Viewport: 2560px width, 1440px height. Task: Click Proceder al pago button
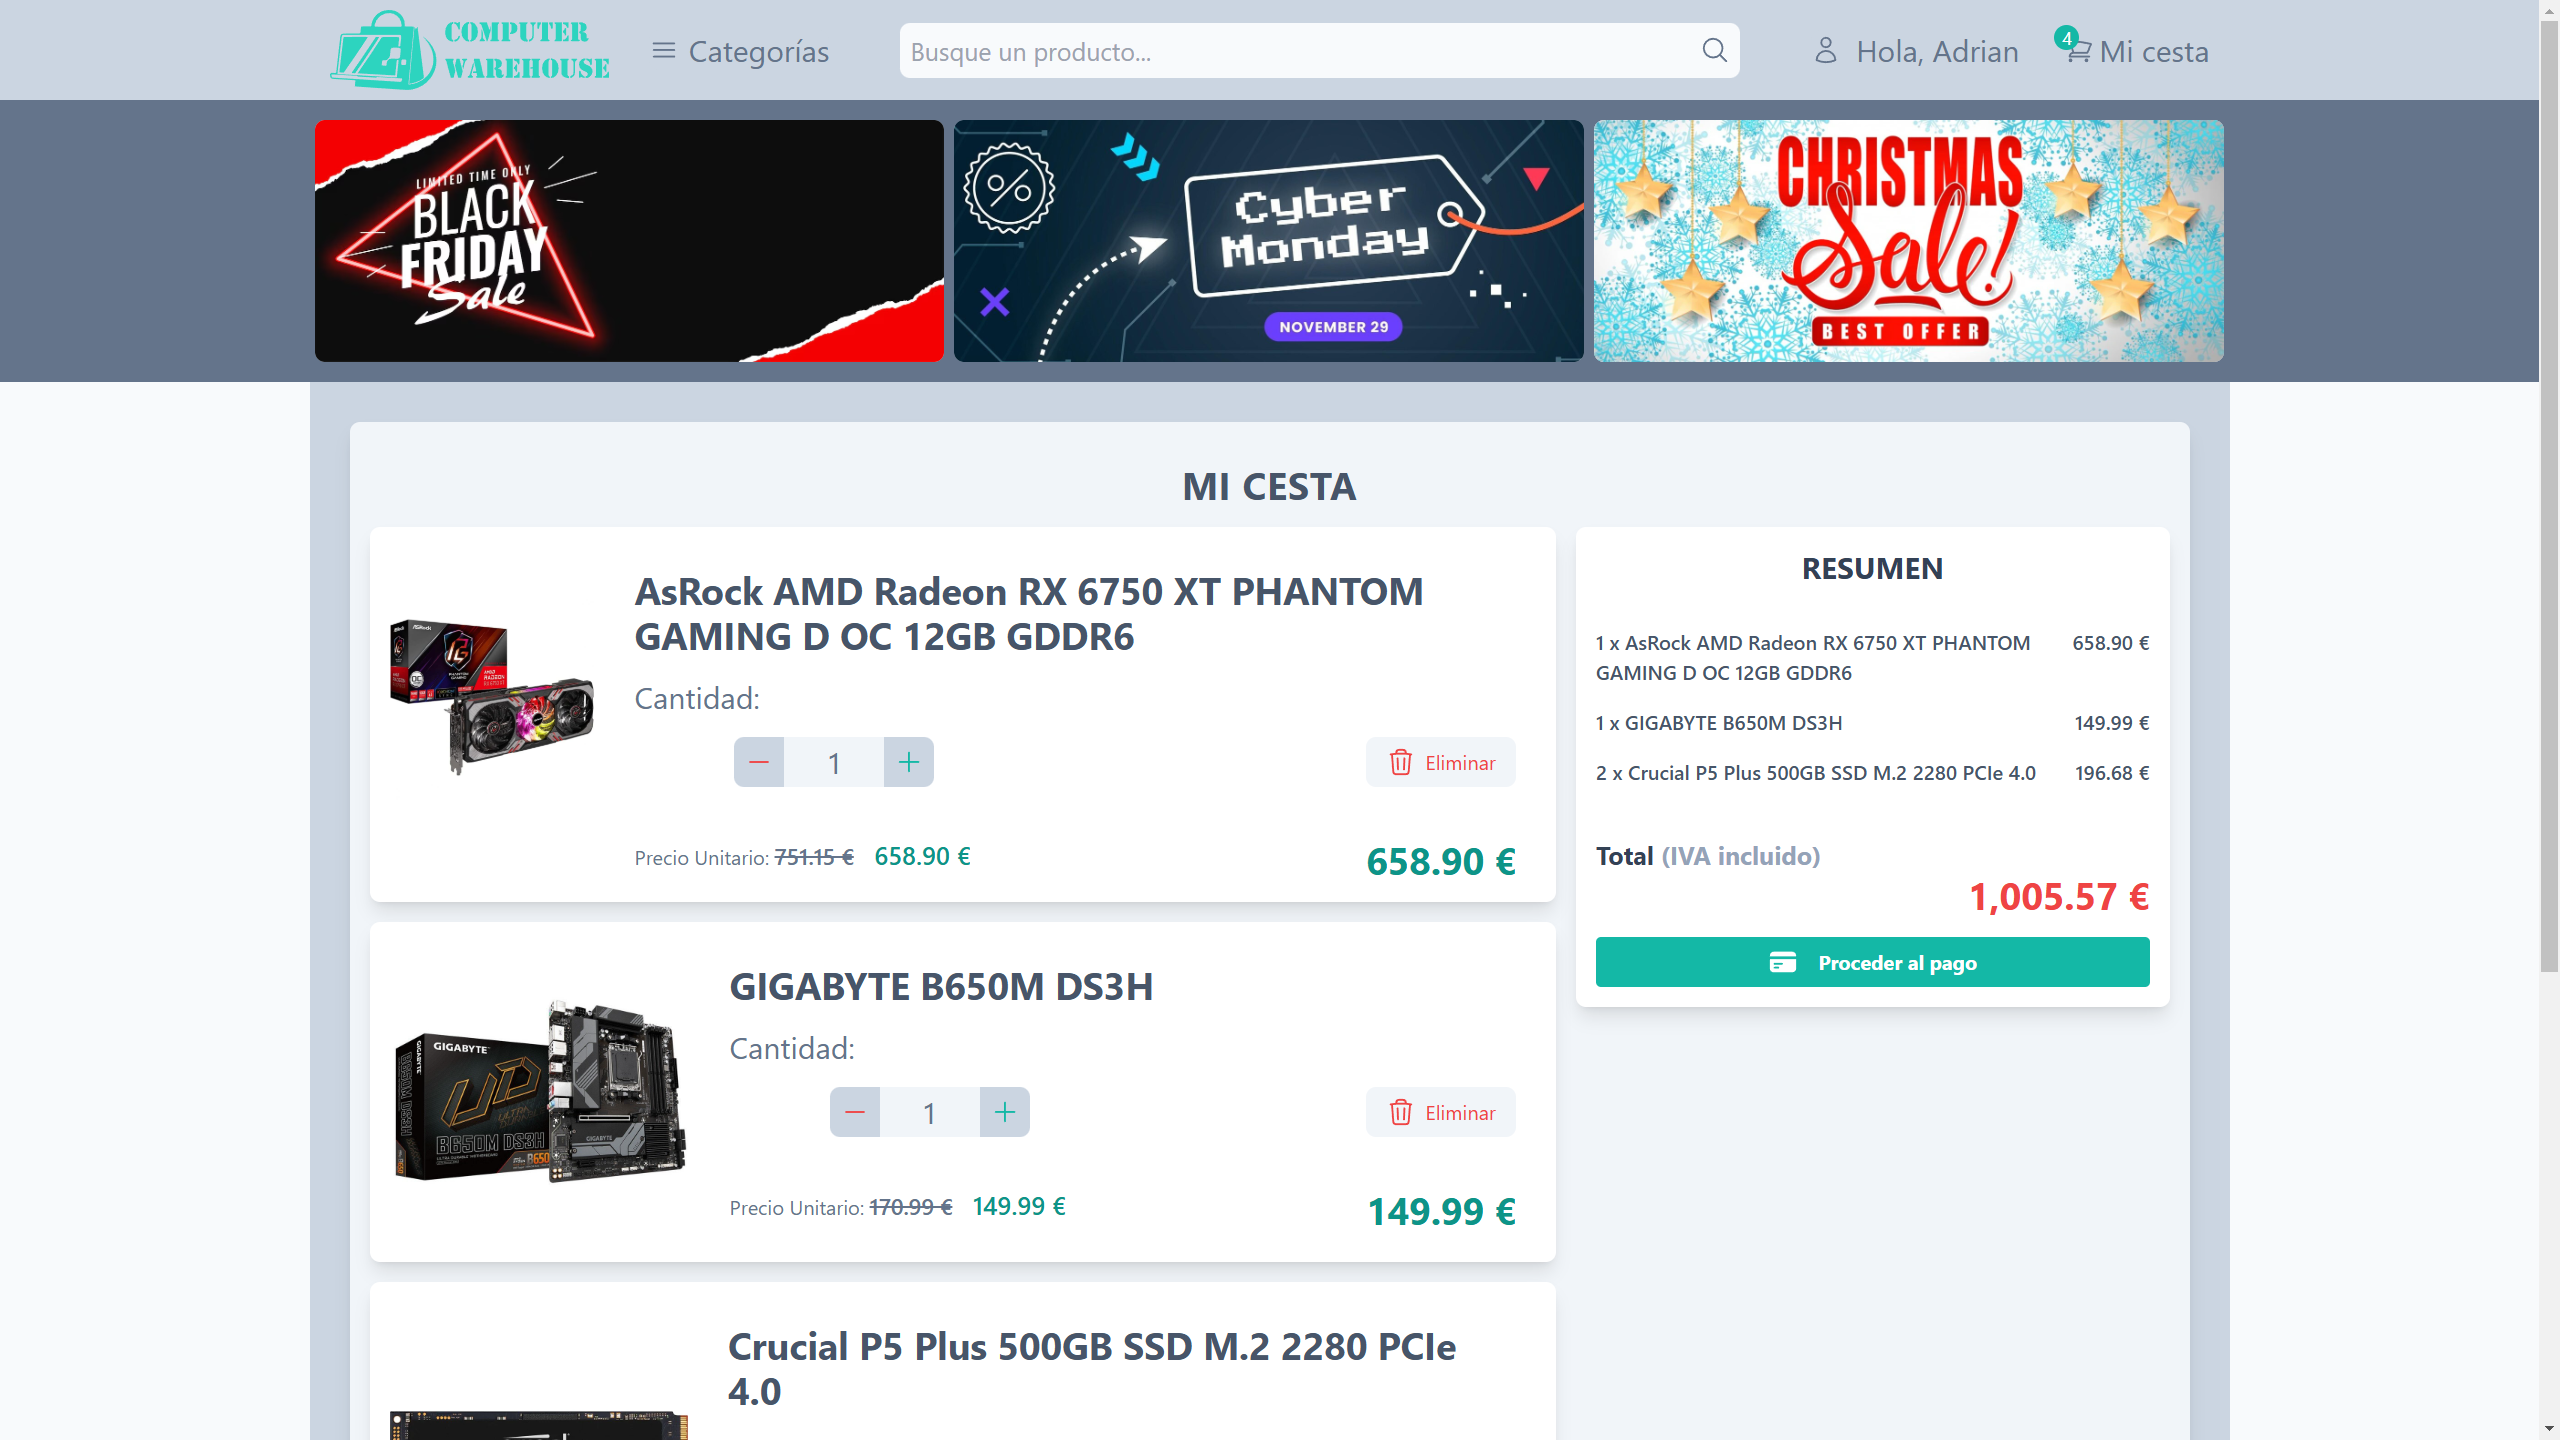1873,962
